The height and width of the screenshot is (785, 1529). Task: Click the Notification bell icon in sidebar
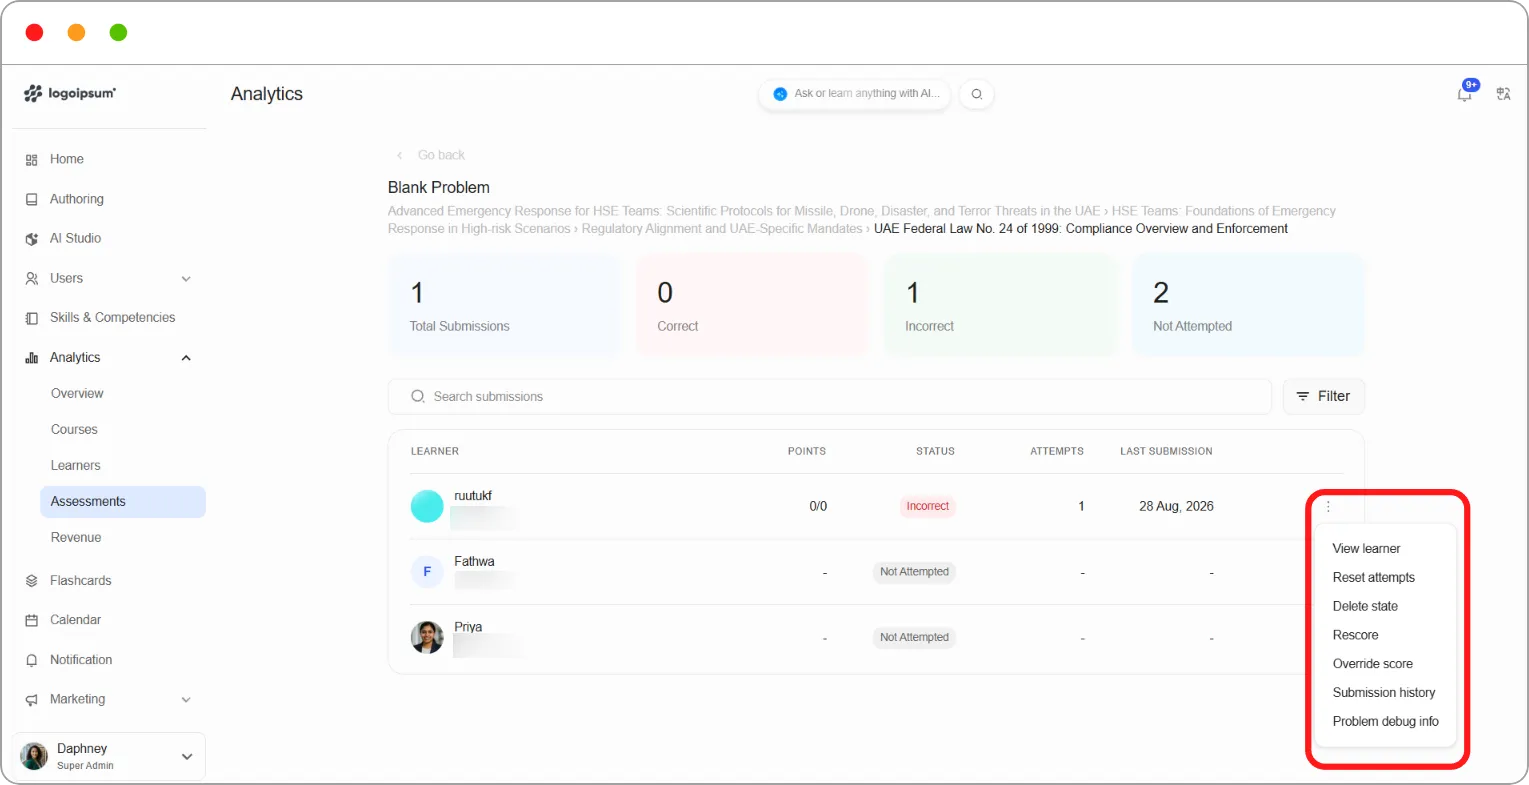coord(32,660)
